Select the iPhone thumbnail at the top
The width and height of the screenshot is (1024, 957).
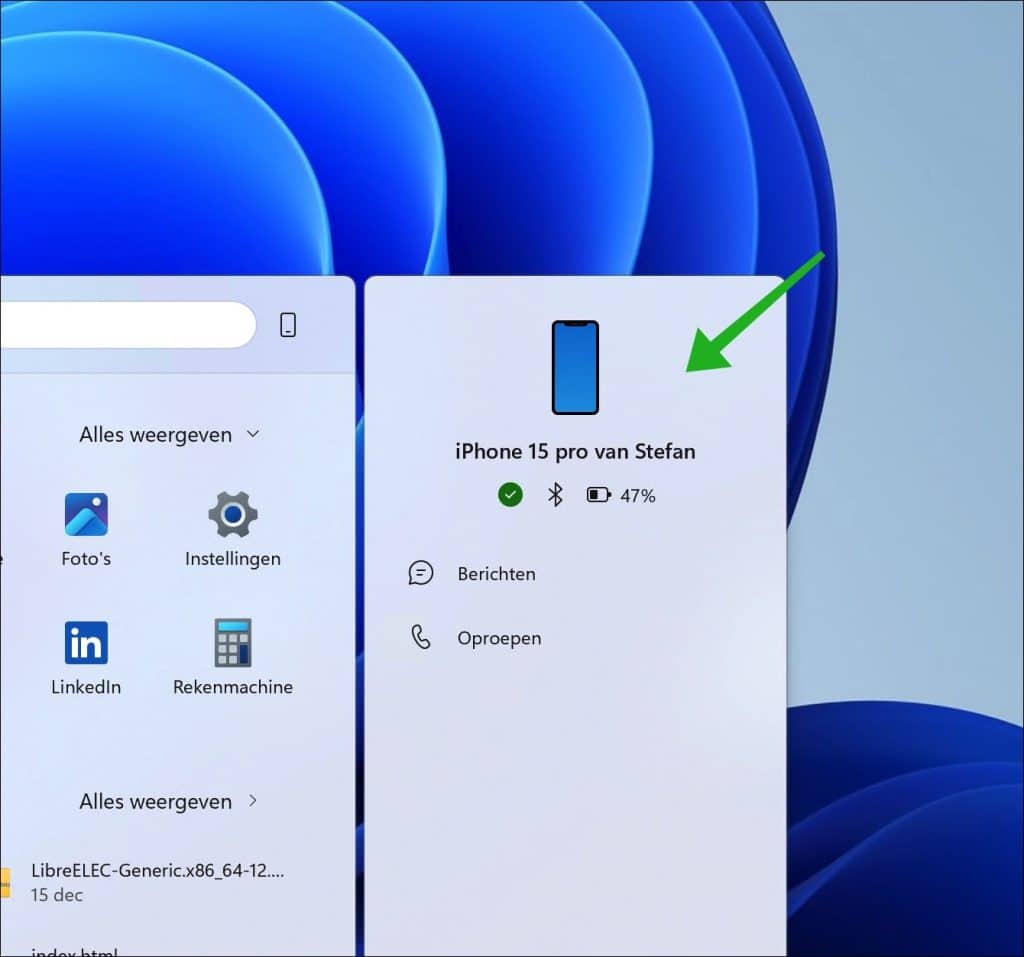tap(575, 368)
